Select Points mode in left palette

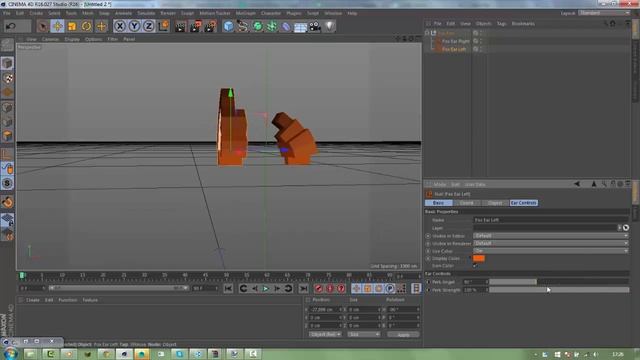[7, 108]
